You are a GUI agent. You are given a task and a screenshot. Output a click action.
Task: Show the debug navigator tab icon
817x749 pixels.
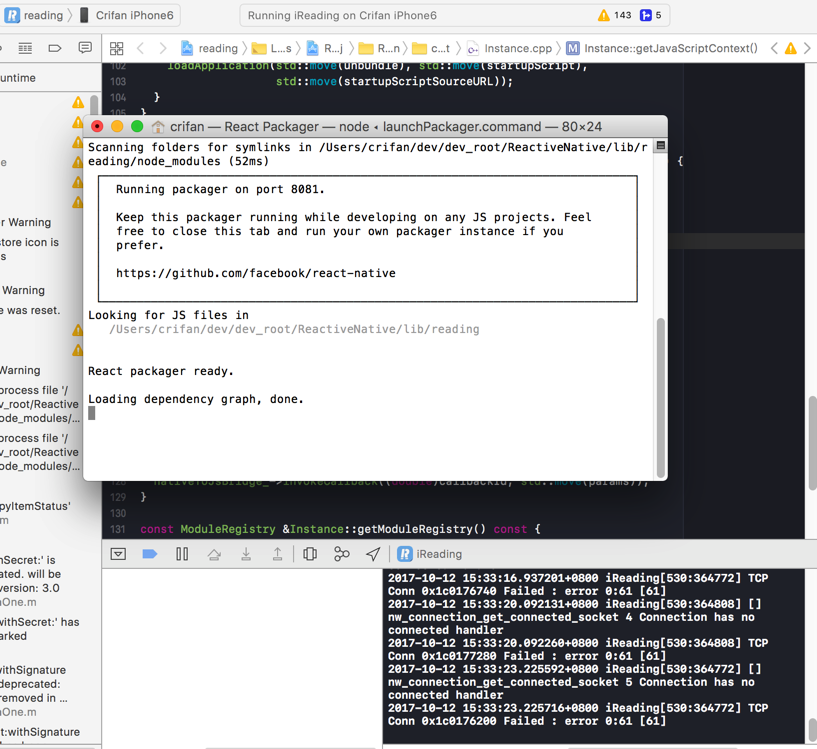pos(25,48)
